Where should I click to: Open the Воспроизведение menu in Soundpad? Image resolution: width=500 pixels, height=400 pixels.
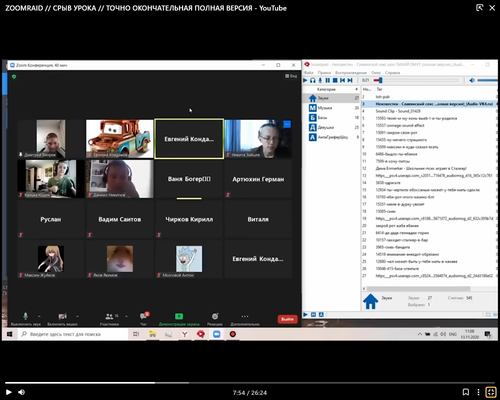pyautogui.click(x=351, y=72)
